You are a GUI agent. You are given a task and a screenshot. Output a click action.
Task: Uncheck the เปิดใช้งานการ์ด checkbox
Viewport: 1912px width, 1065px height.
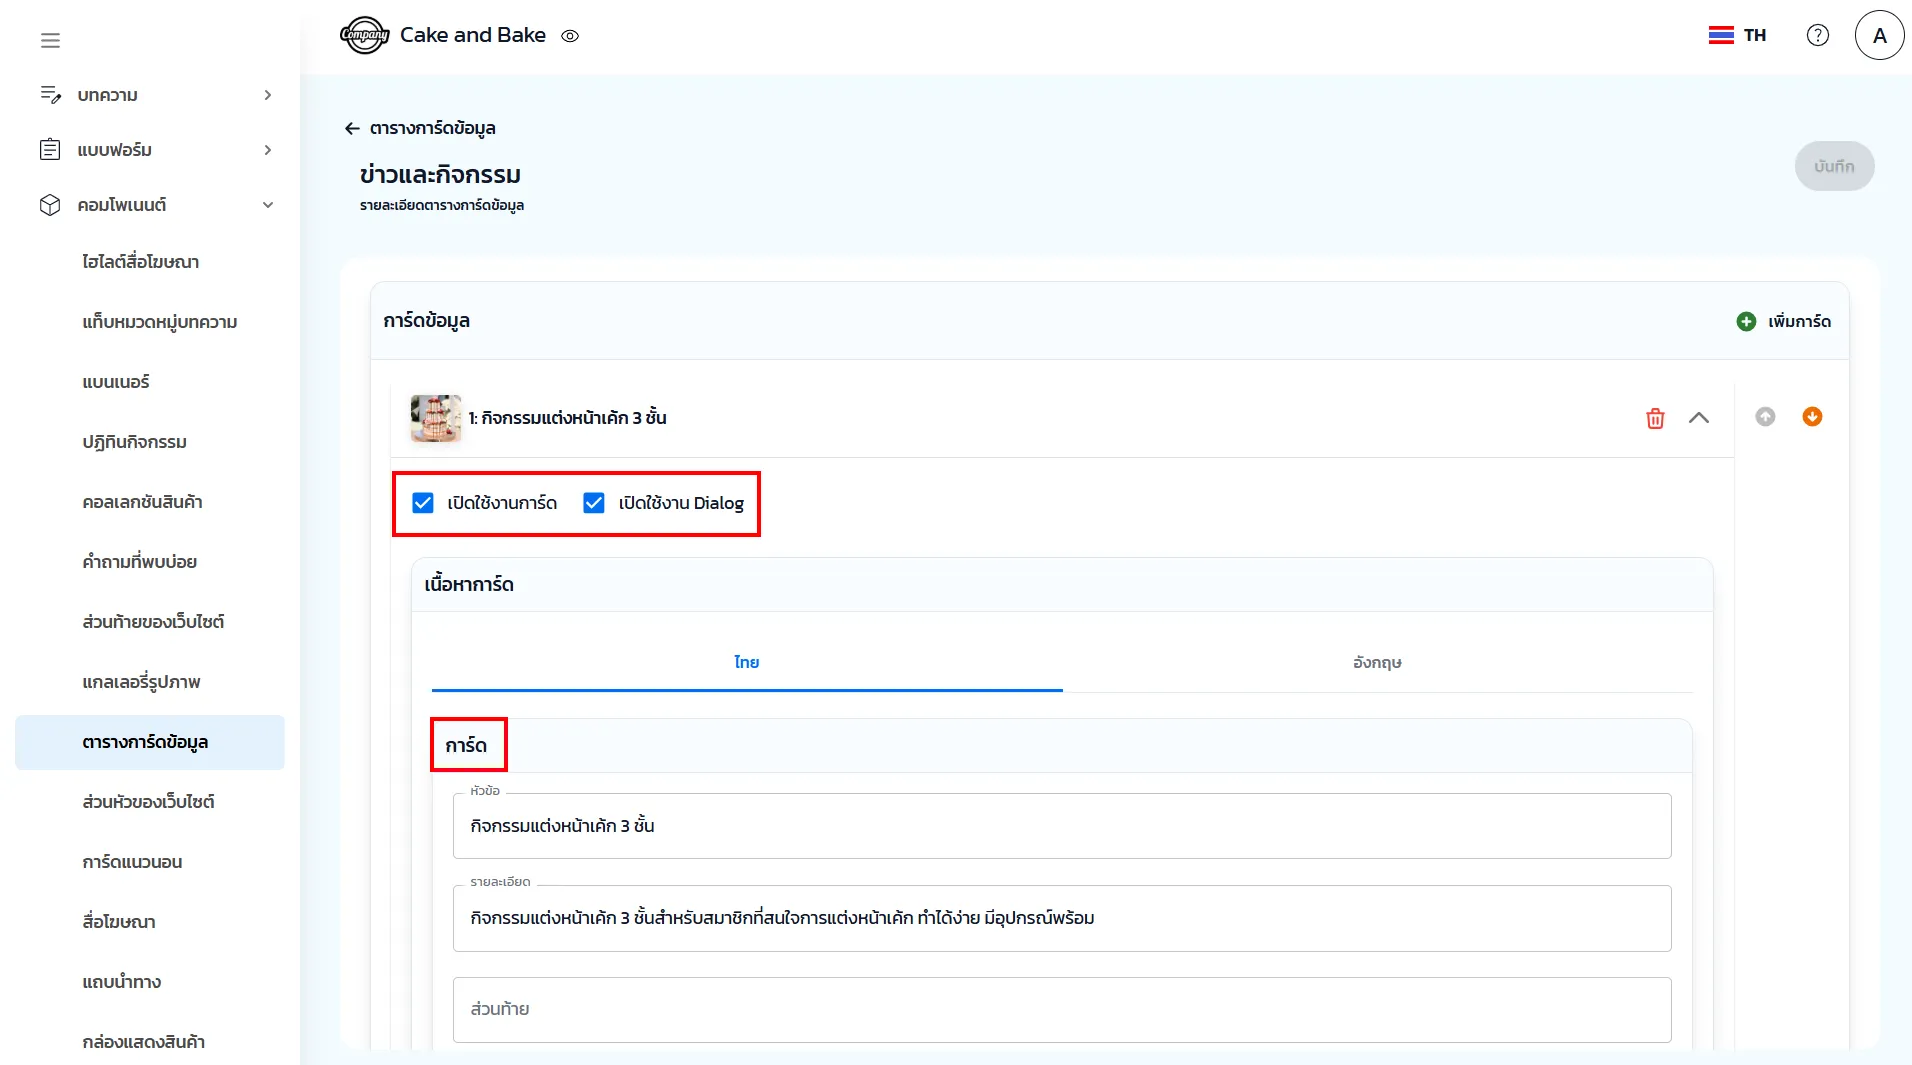tap(423, 503)
